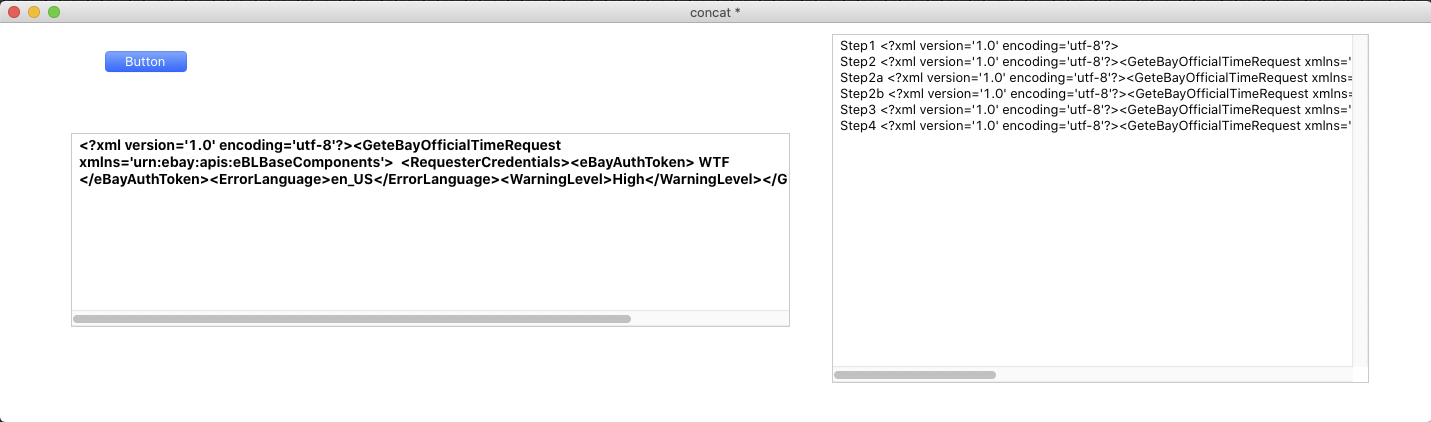Click in the blank area of XML text box

(x=430, y=250)
